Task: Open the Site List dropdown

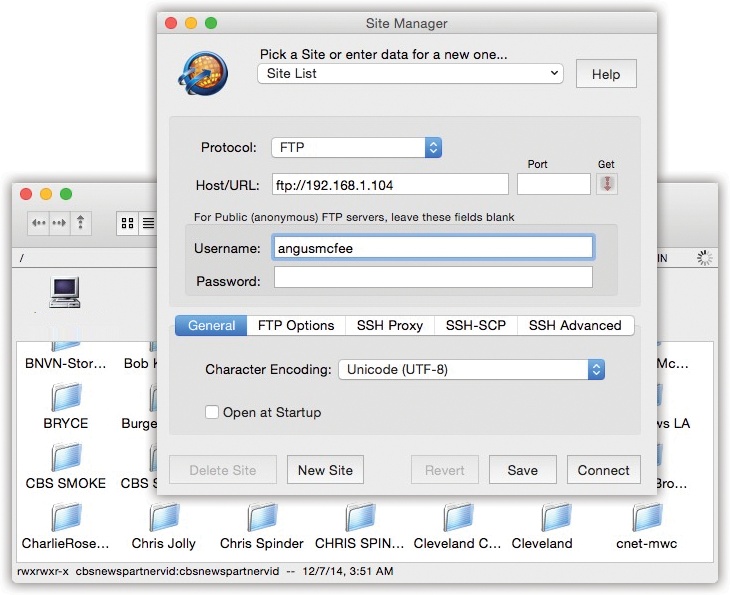Action: click(x=410, y=74)
